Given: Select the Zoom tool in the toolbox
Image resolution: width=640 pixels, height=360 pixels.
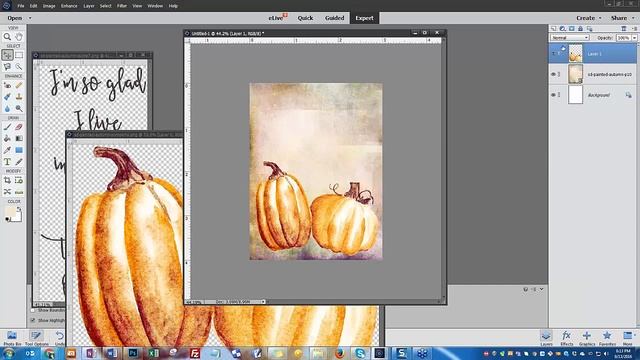Looking at the screenshot, I should 7,37.
